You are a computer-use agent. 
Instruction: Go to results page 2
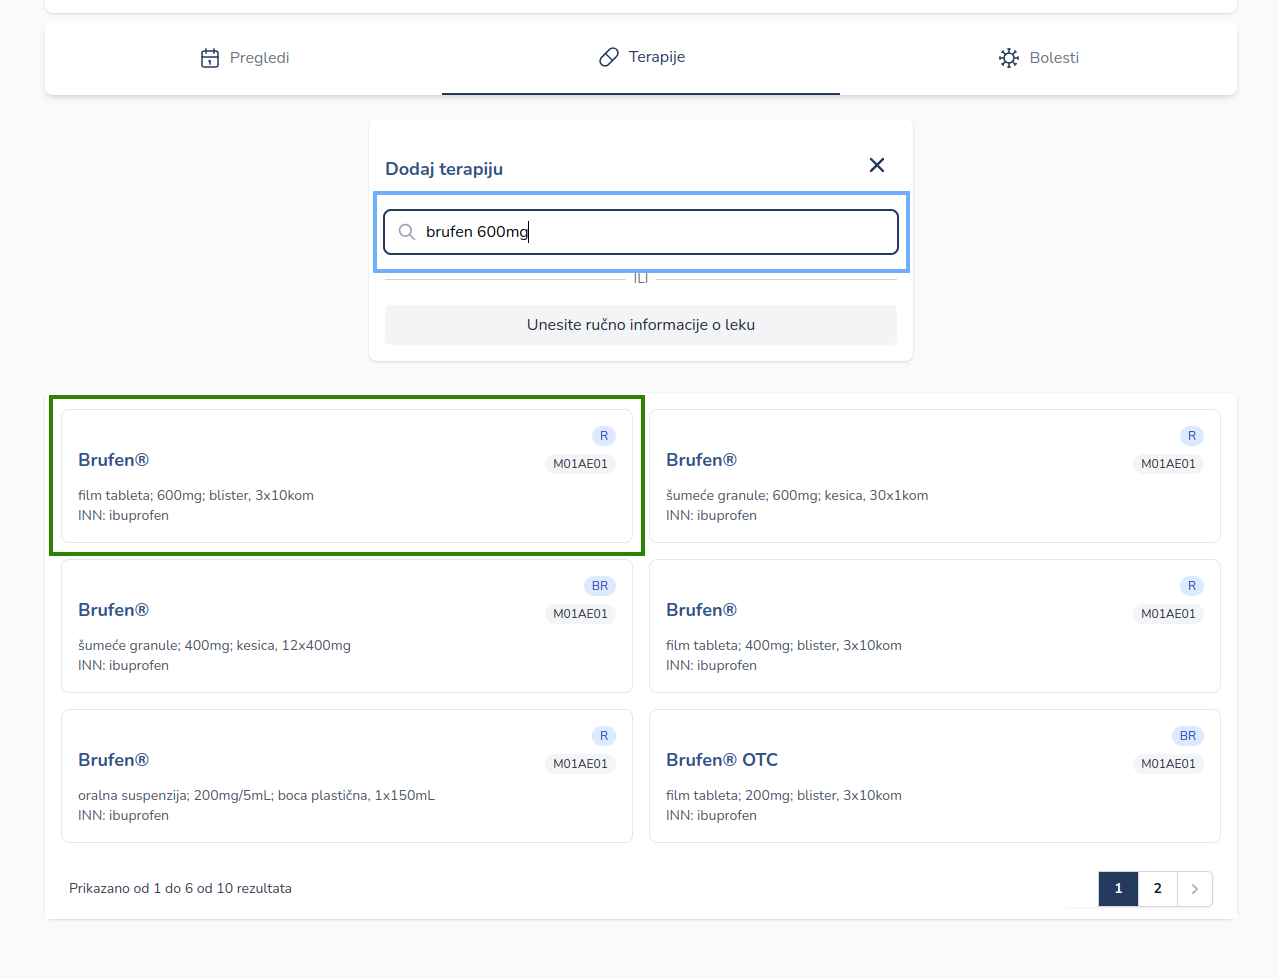coord(1158,889)
